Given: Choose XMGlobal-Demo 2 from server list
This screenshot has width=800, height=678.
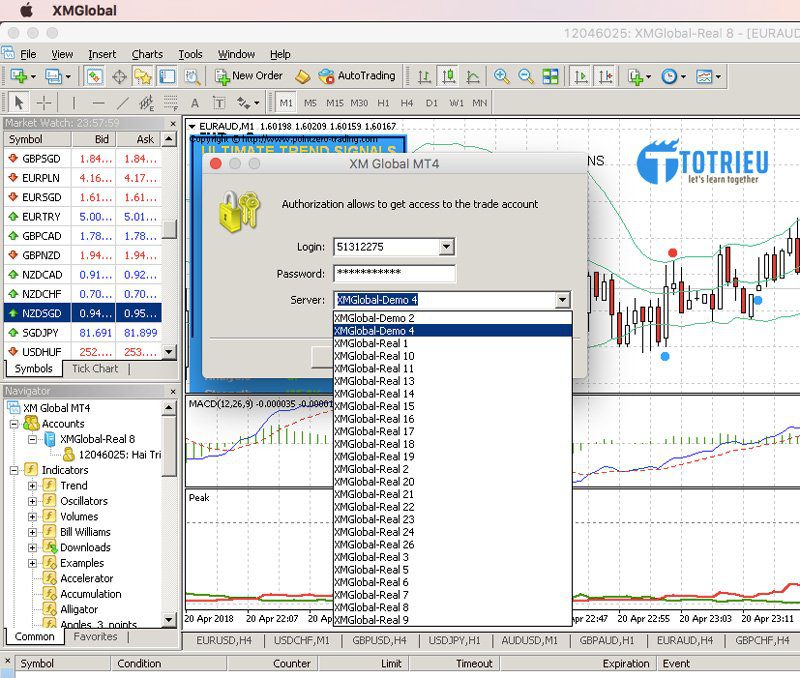Looking at the screenshot, I should [x=453, y=318].
